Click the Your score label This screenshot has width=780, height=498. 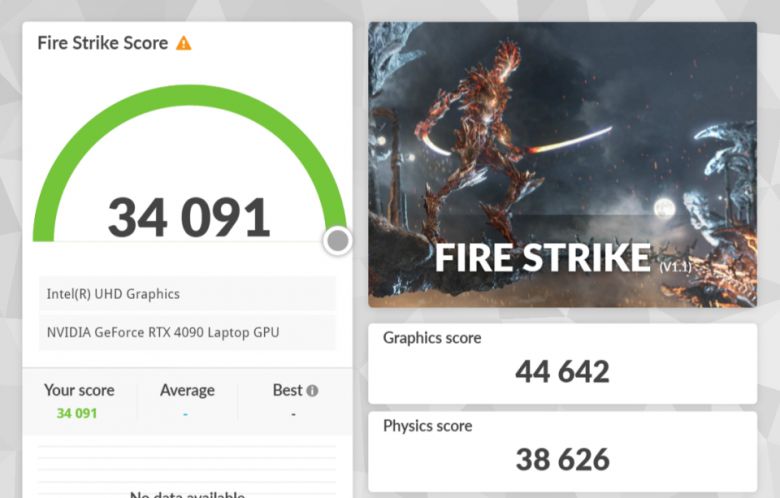pyautogui.click(x=79, y=390)
